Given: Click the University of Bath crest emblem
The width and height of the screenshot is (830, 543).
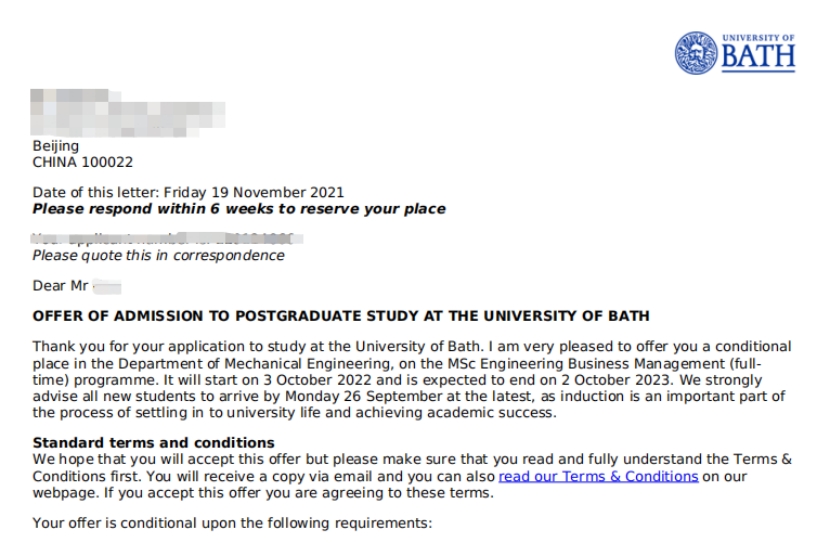Looking at the screenshot, I should pyautogui.click(x=695, y=51).
